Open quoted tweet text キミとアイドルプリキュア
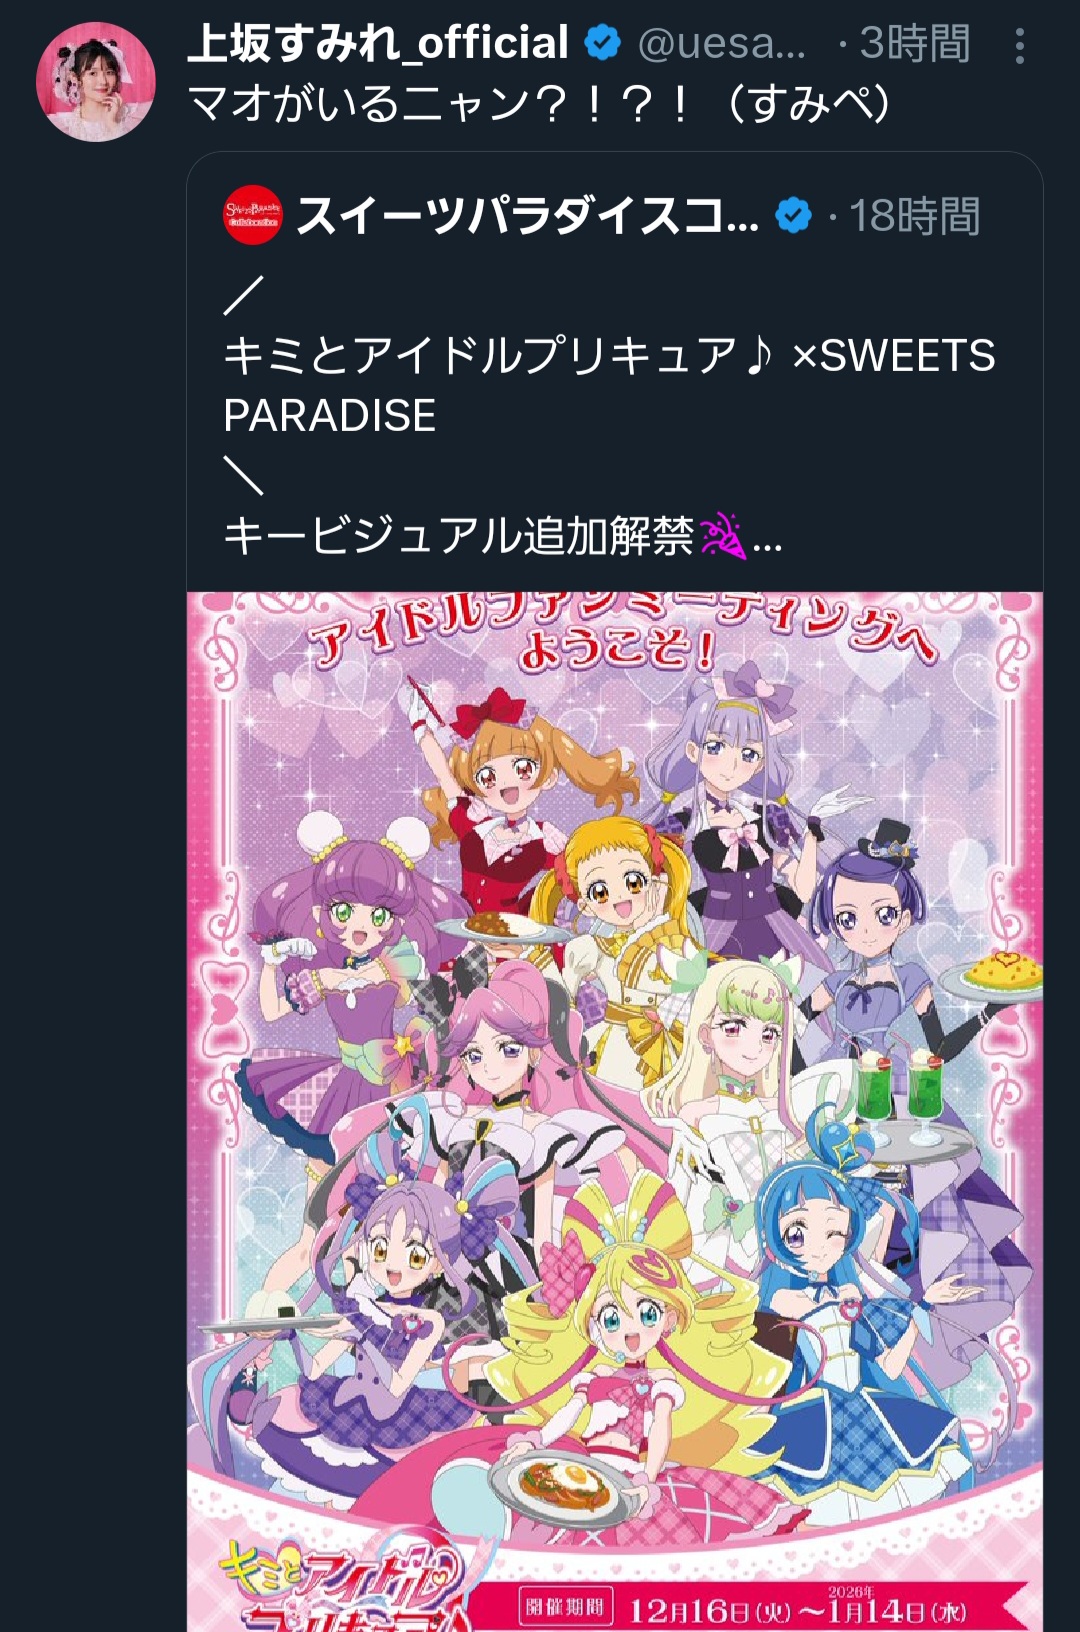Screen dimensions: 1080x1632 tap(609, 385)
